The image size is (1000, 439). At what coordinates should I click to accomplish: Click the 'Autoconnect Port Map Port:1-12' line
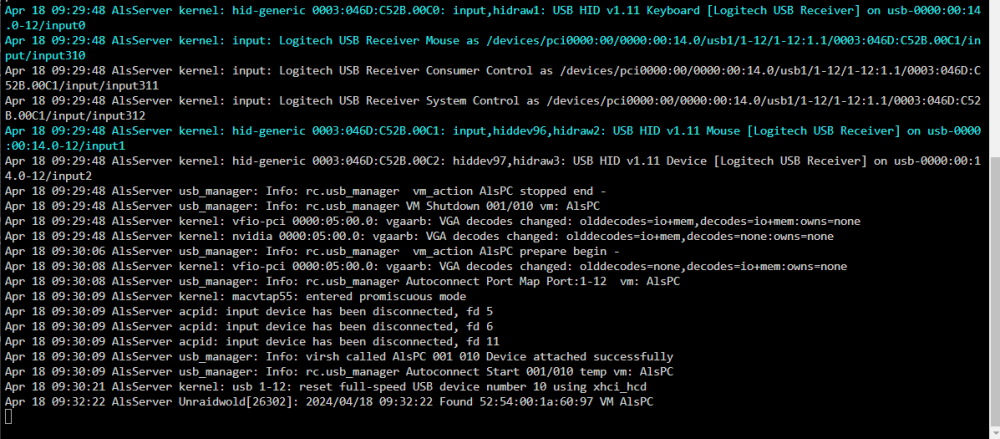pyautogui.click(x=342, y=281)
